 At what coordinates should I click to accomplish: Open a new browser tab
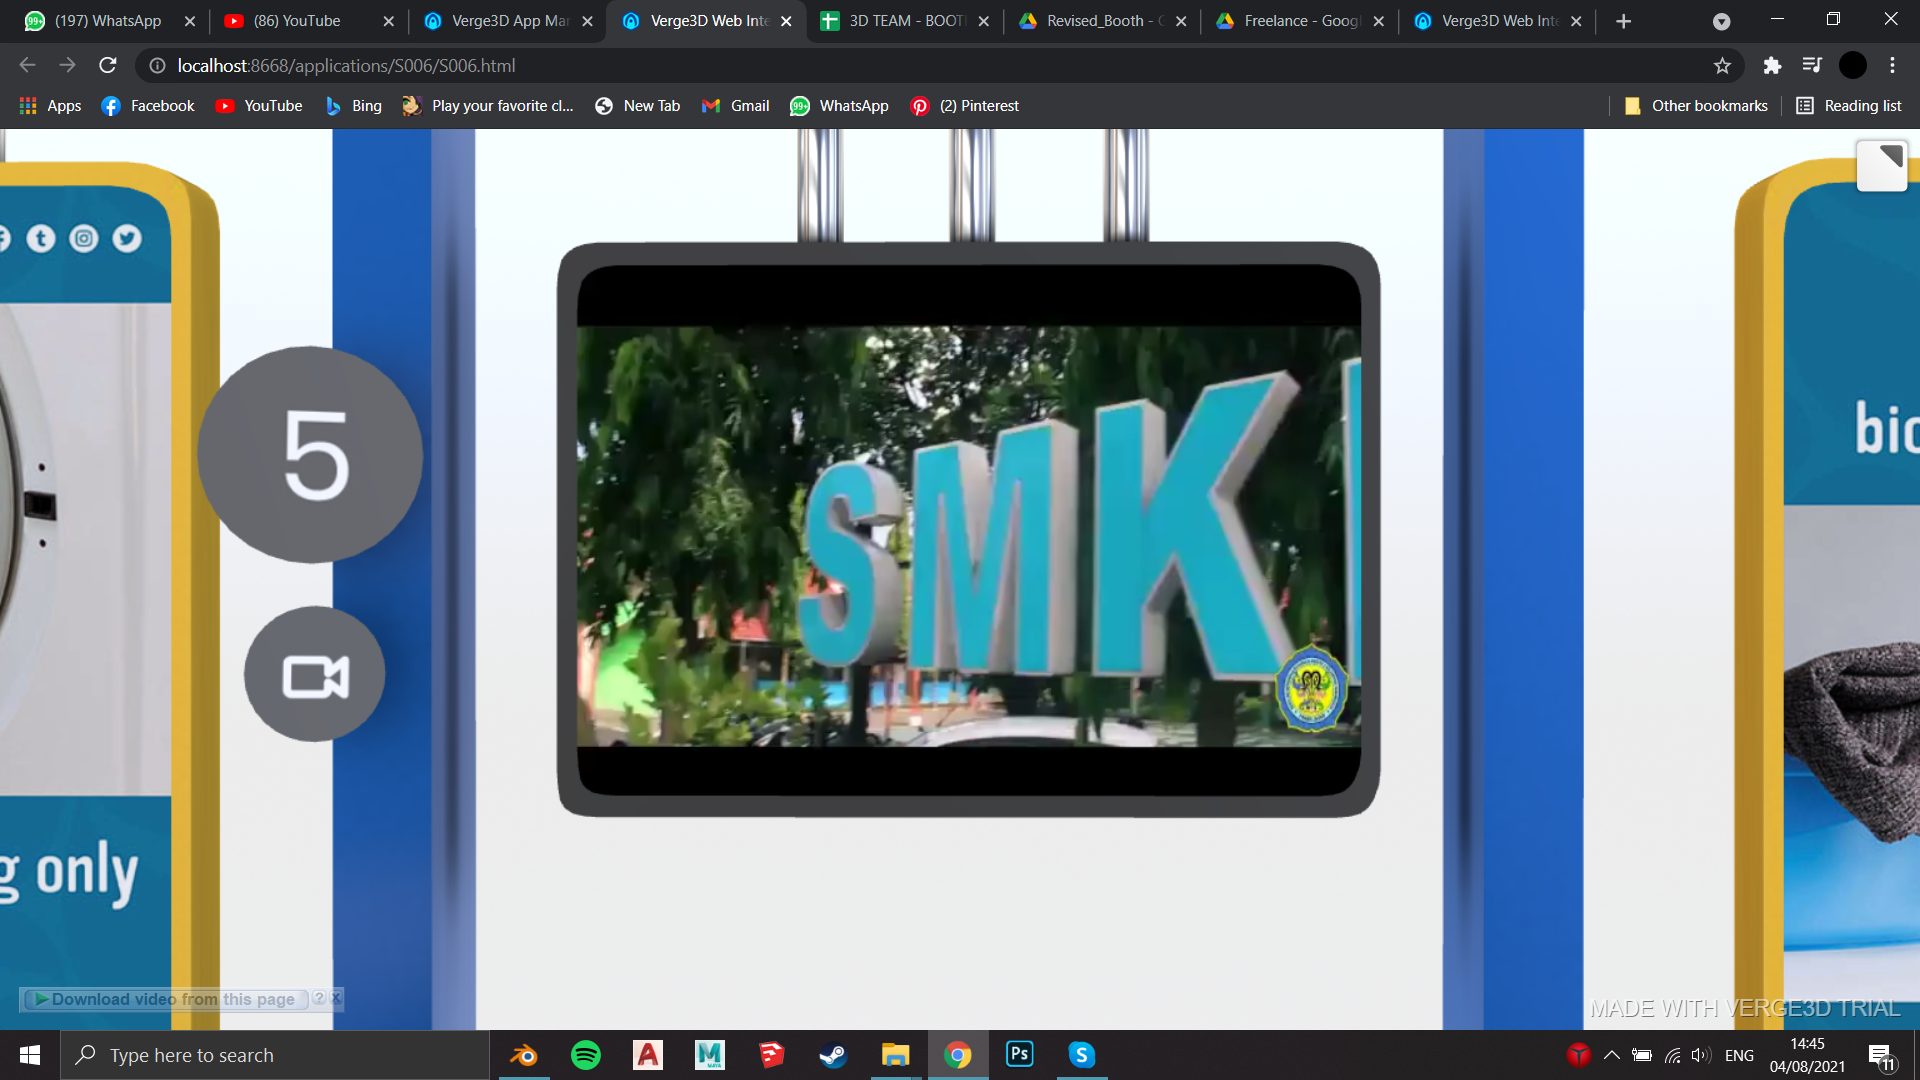[1624, 21]
